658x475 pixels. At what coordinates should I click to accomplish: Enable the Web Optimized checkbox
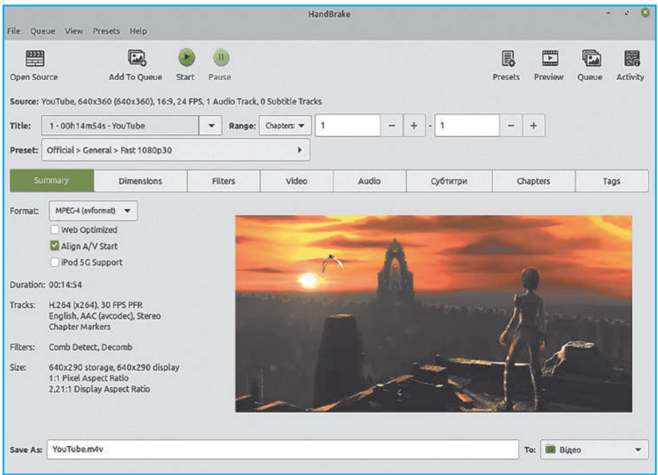(55, 229)
